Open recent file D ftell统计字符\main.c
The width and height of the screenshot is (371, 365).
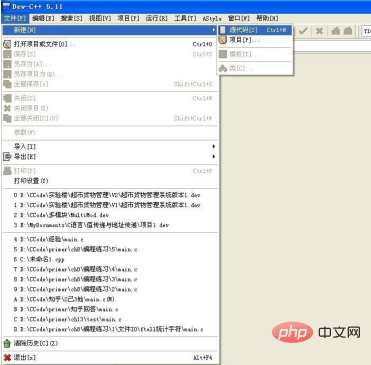(x=110, y=329)
